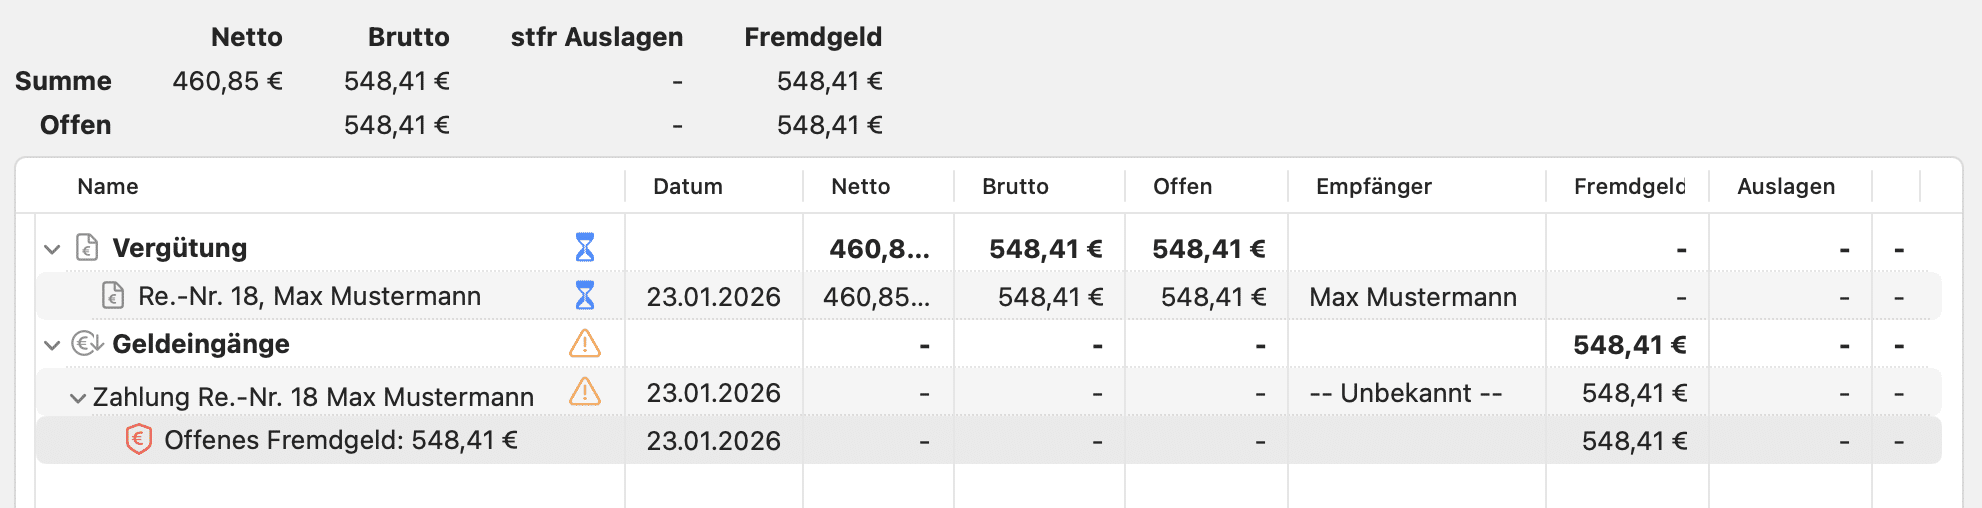
Task: Click the -- Unbekannt -- recipient cell
Action: [1405, 393]
